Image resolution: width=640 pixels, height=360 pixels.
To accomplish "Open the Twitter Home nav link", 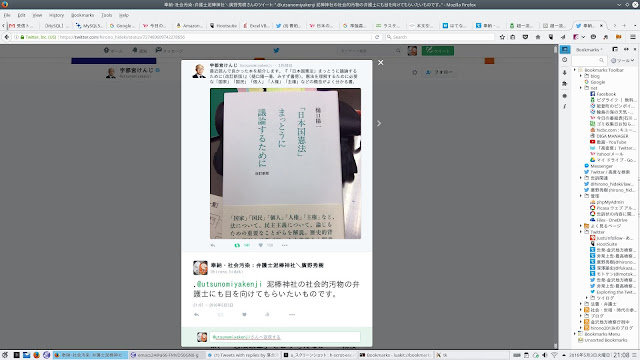I will (x=113, y=51).
